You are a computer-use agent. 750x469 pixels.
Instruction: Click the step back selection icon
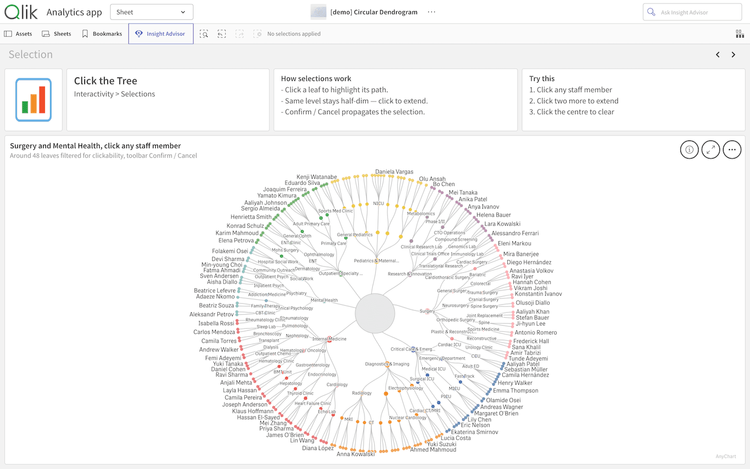[221, 34]
